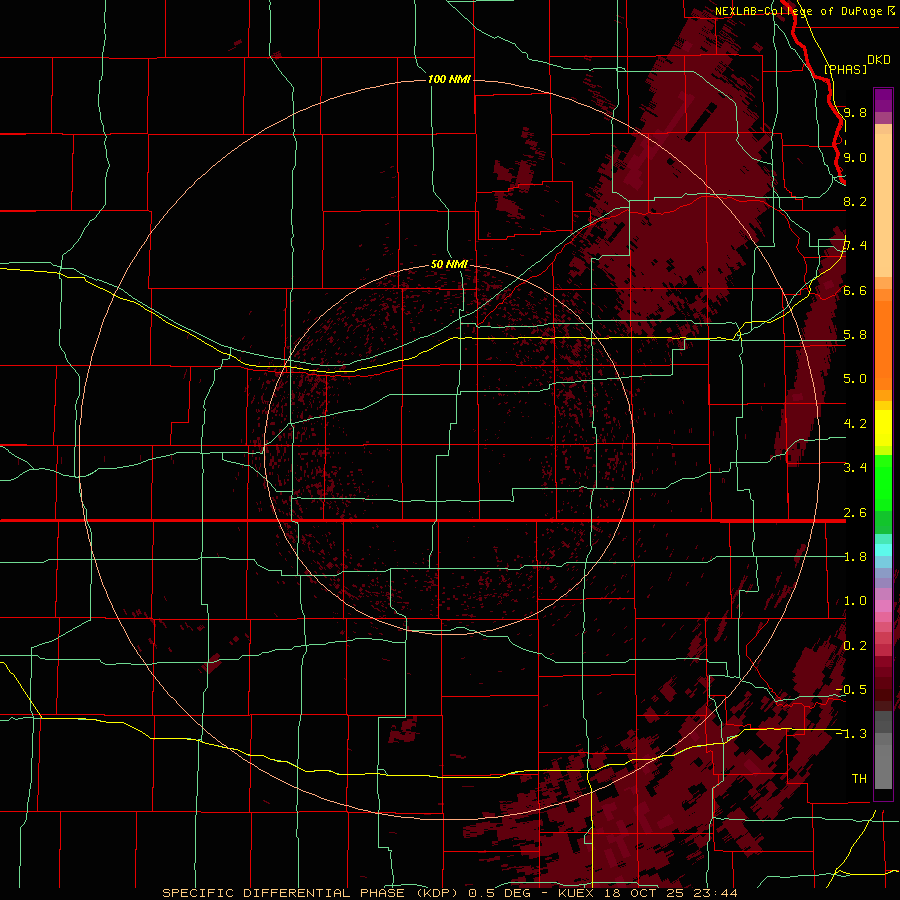
Task: Click the KDP product caption at bottom
Action: pyautogui.click(x=449, y=893)
